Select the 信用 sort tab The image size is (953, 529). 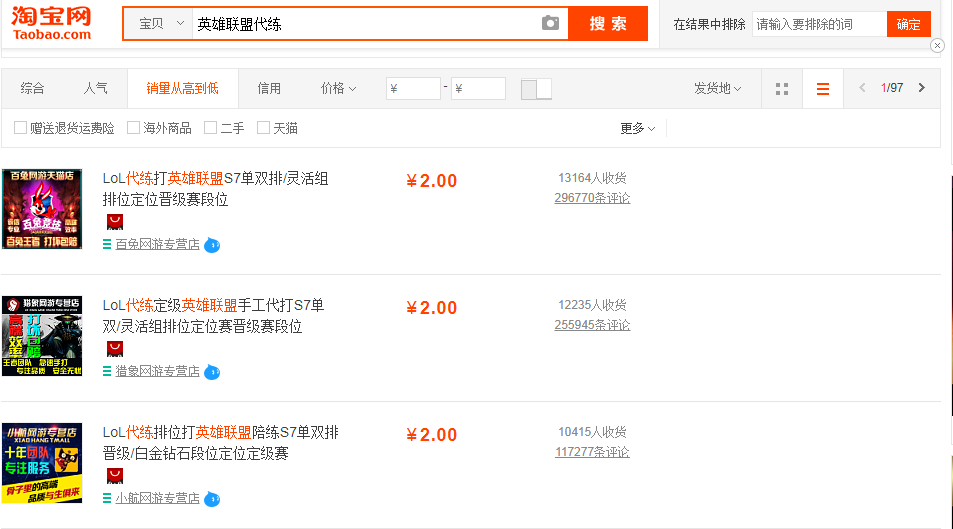click(x=269, y=89)
